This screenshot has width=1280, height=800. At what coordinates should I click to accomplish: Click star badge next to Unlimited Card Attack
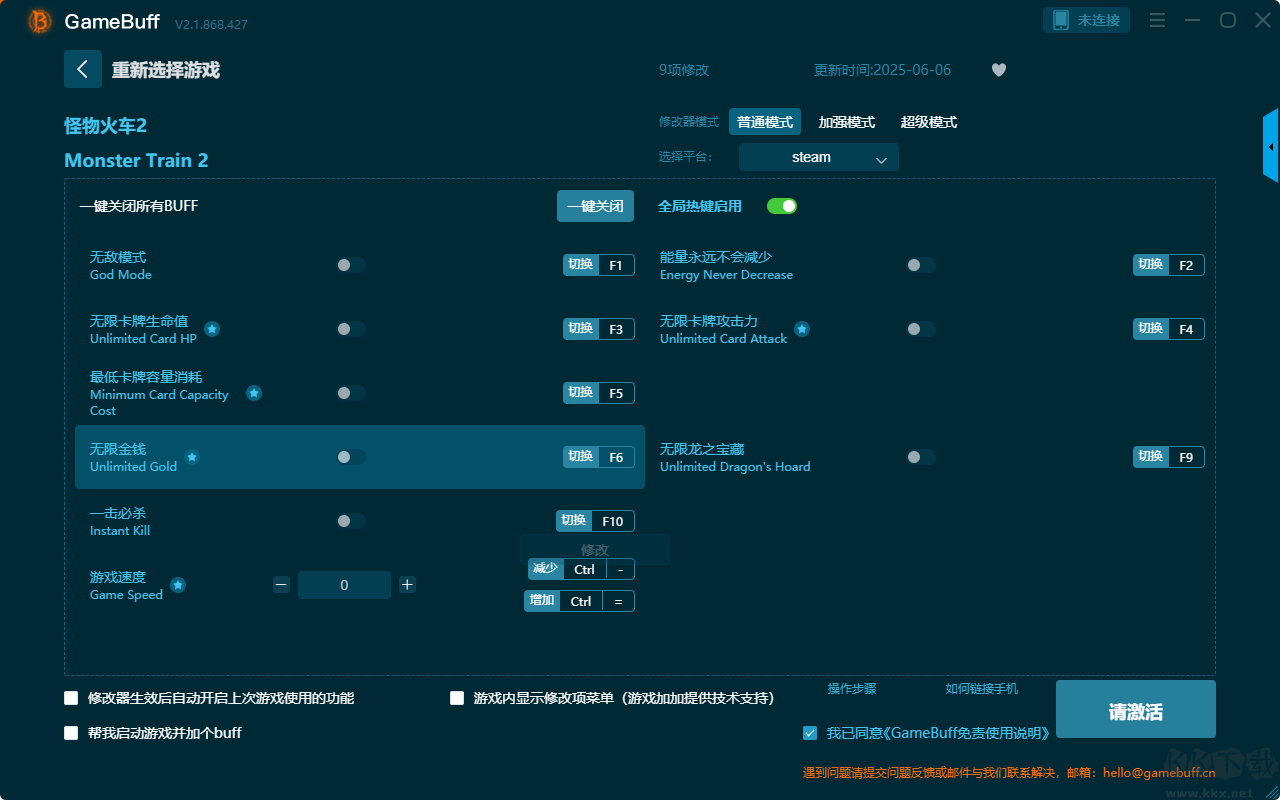[802, 329]
